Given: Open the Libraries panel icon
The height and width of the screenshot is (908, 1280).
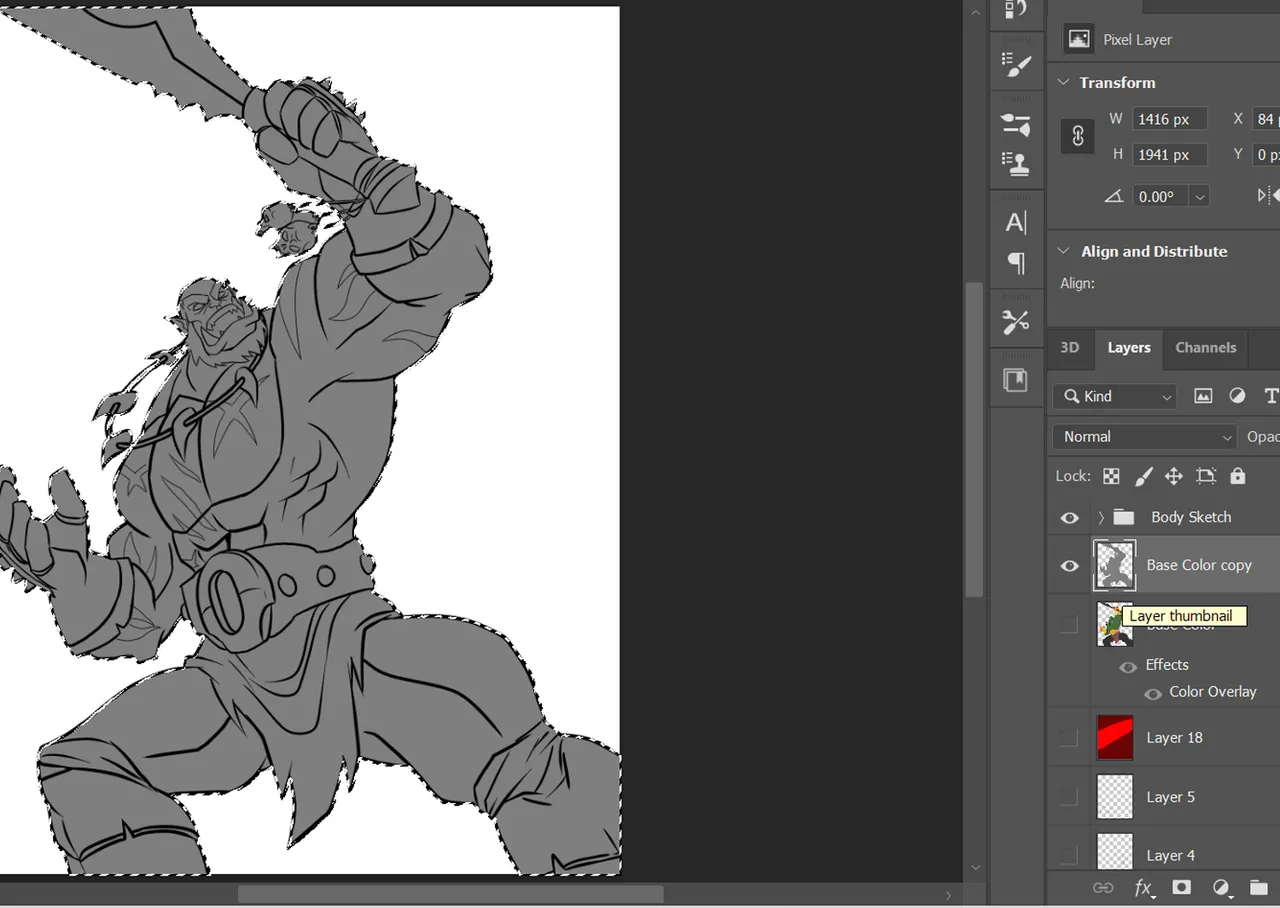Looking at the screenshot, I should click(1016, 381).
